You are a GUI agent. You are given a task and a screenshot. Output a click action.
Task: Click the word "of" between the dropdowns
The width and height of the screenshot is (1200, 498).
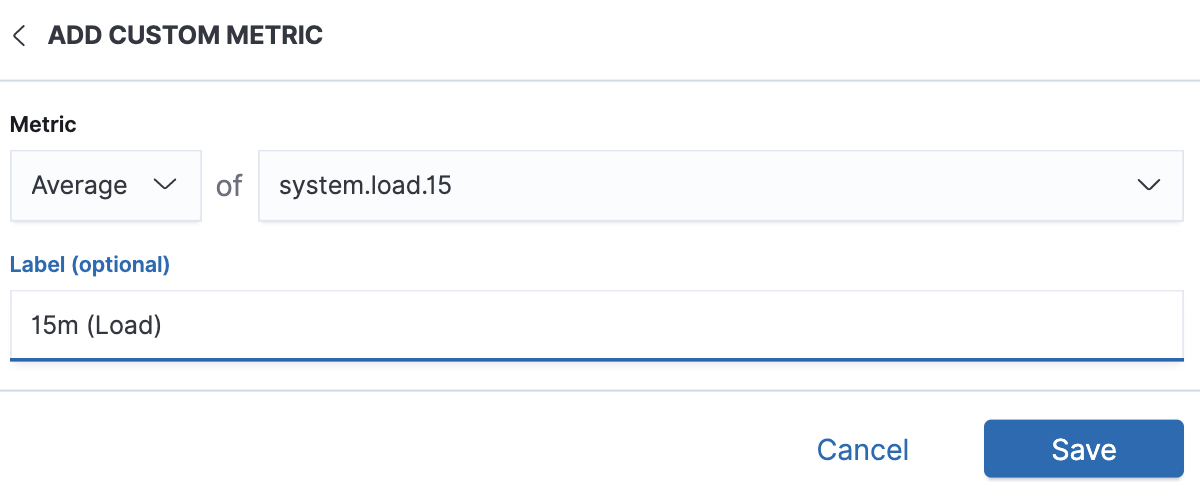[x=230, y=186]
